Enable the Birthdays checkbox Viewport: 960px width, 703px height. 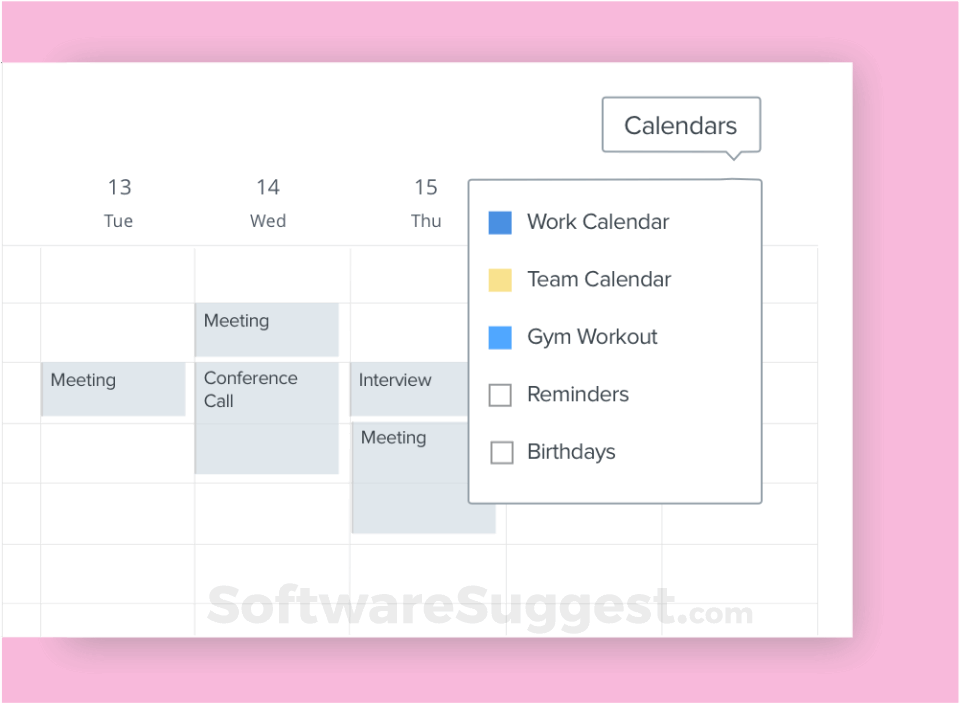pos(501,453)
